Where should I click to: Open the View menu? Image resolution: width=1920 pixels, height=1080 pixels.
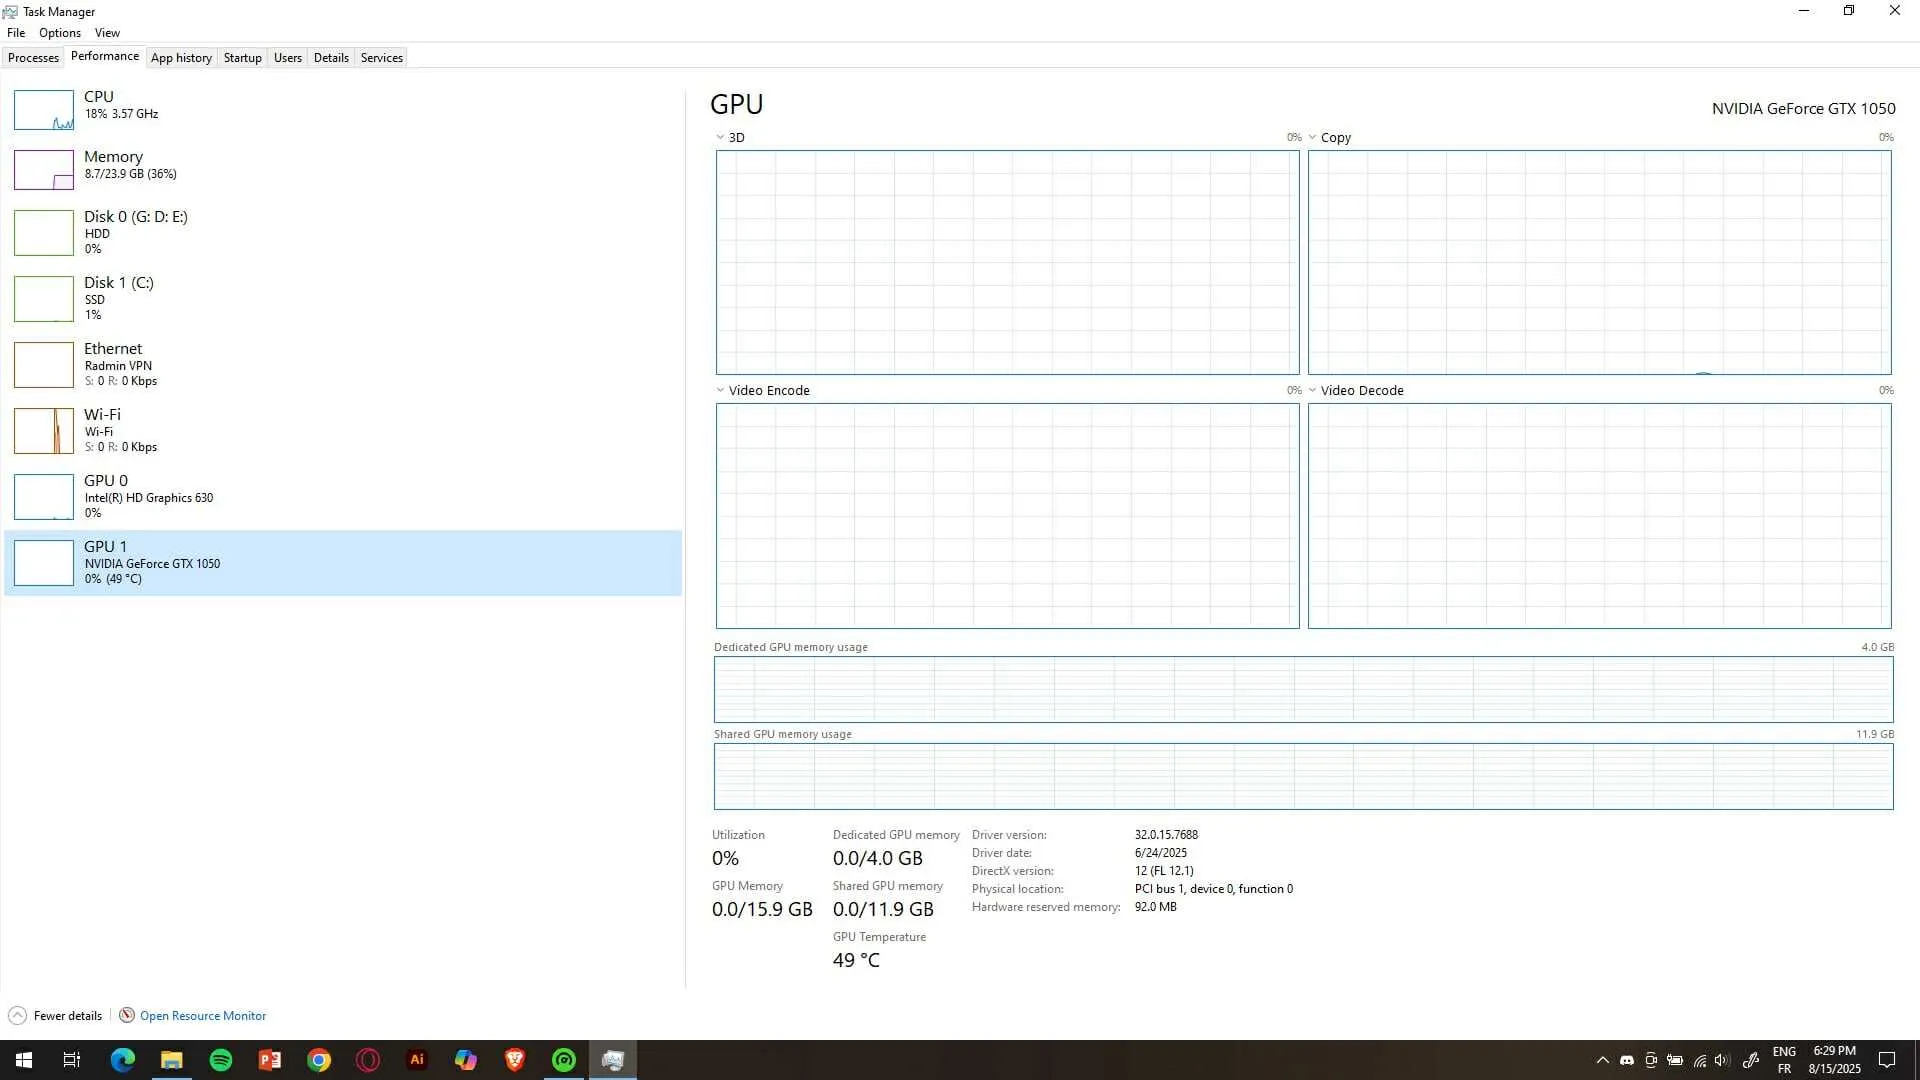point(107,33)
